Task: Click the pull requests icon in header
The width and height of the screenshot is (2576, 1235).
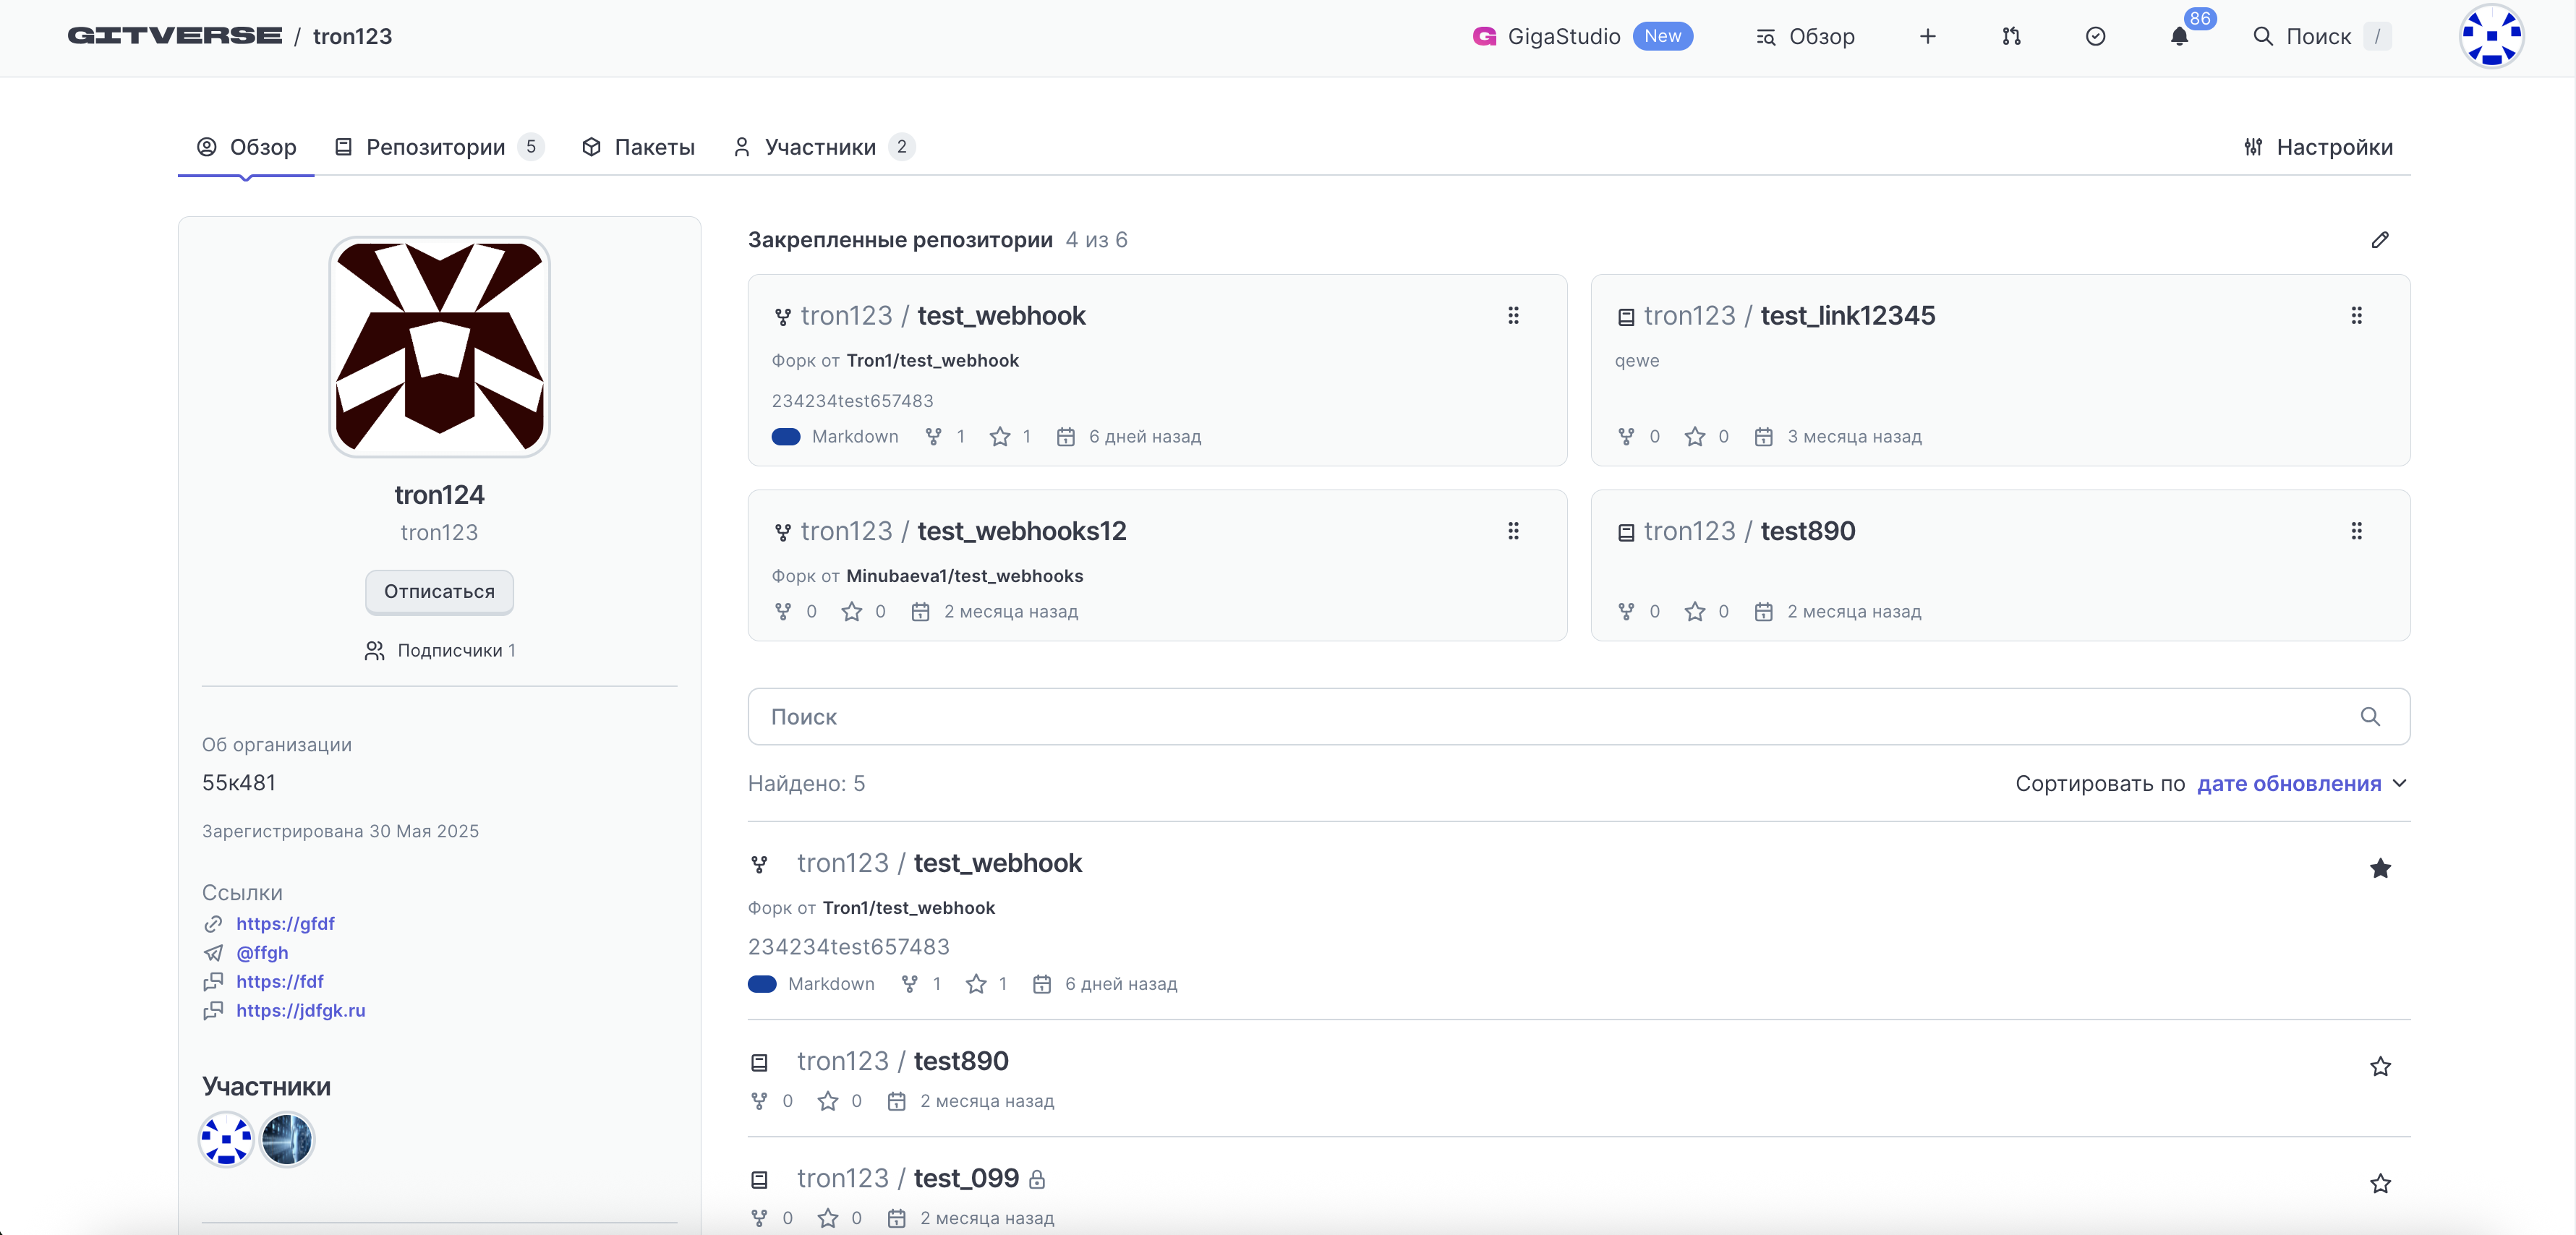Action: (x=2011, y=37)
